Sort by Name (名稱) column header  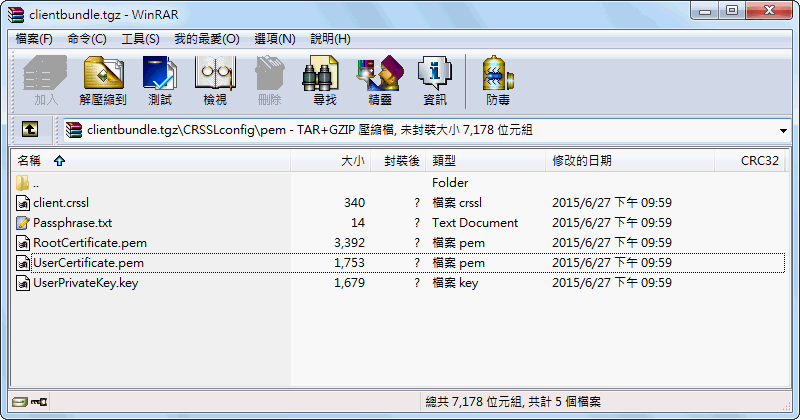(151, 161)
